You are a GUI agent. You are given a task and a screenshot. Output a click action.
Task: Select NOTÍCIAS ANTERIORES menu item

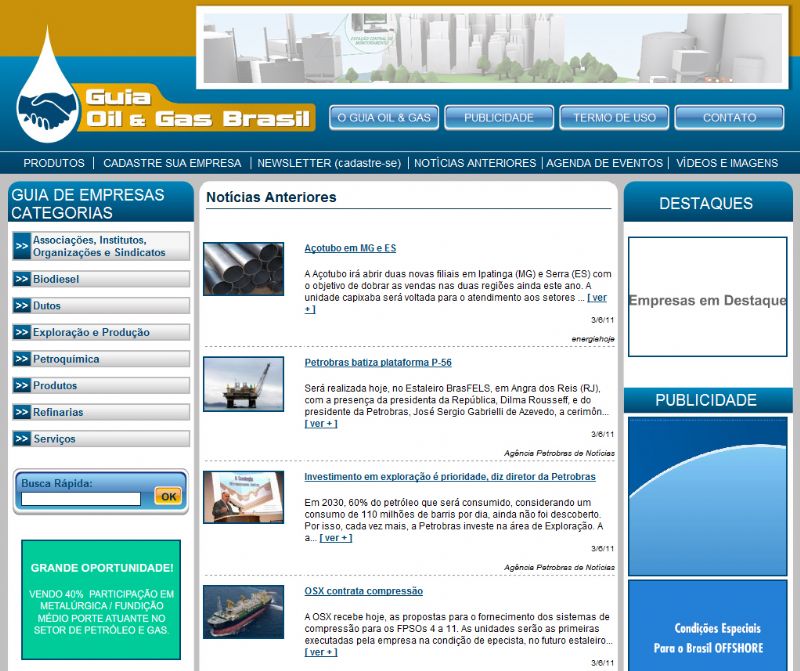pos(475,163)
